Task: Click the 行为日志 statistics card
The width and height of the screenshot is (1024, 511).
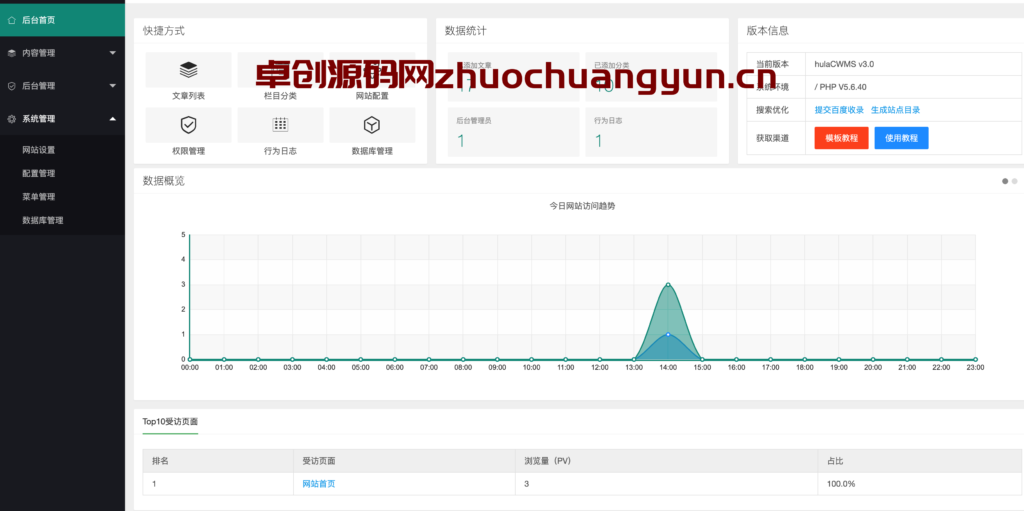Action: pos(651,132)
